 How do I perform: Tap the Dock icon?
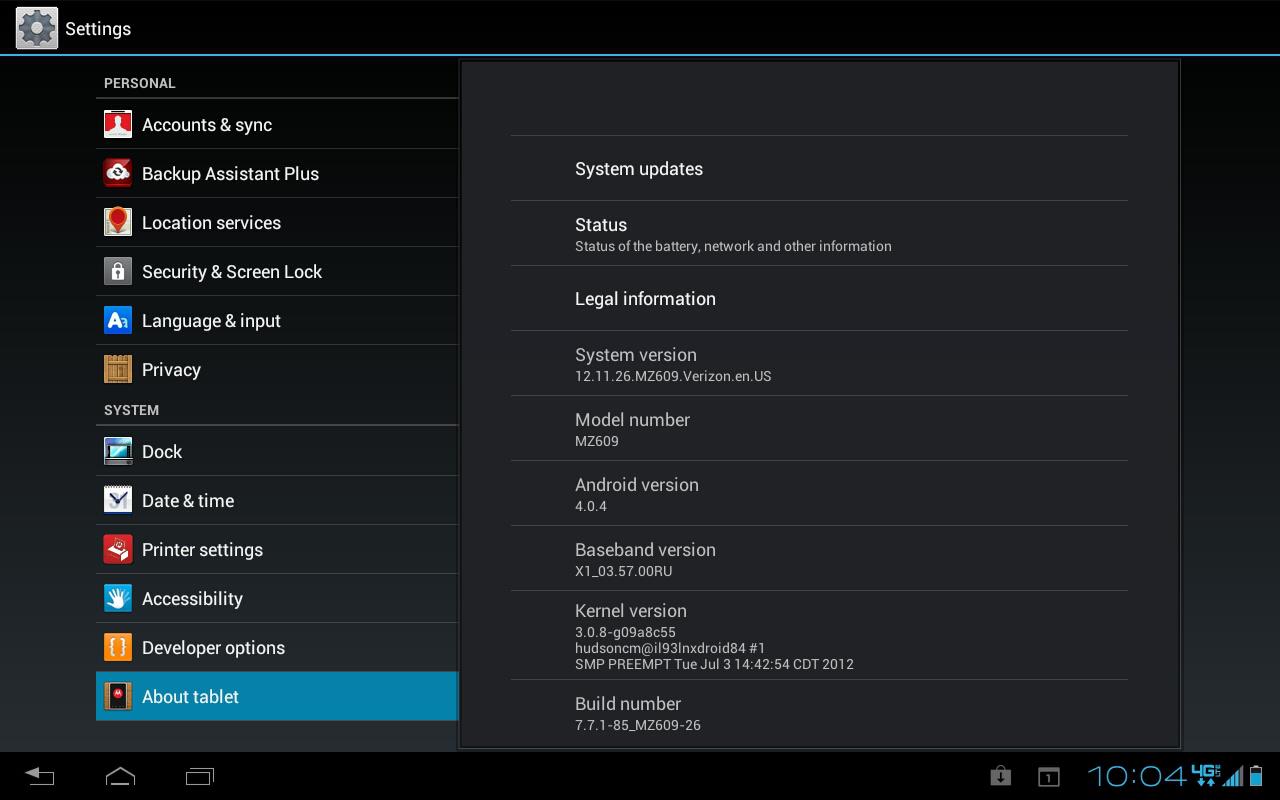coord(118,451)
